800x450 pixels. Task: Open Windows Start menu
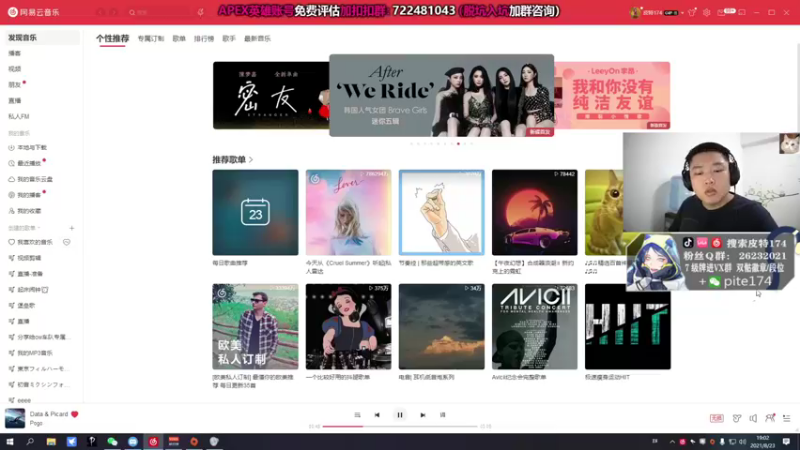point(10,442)
